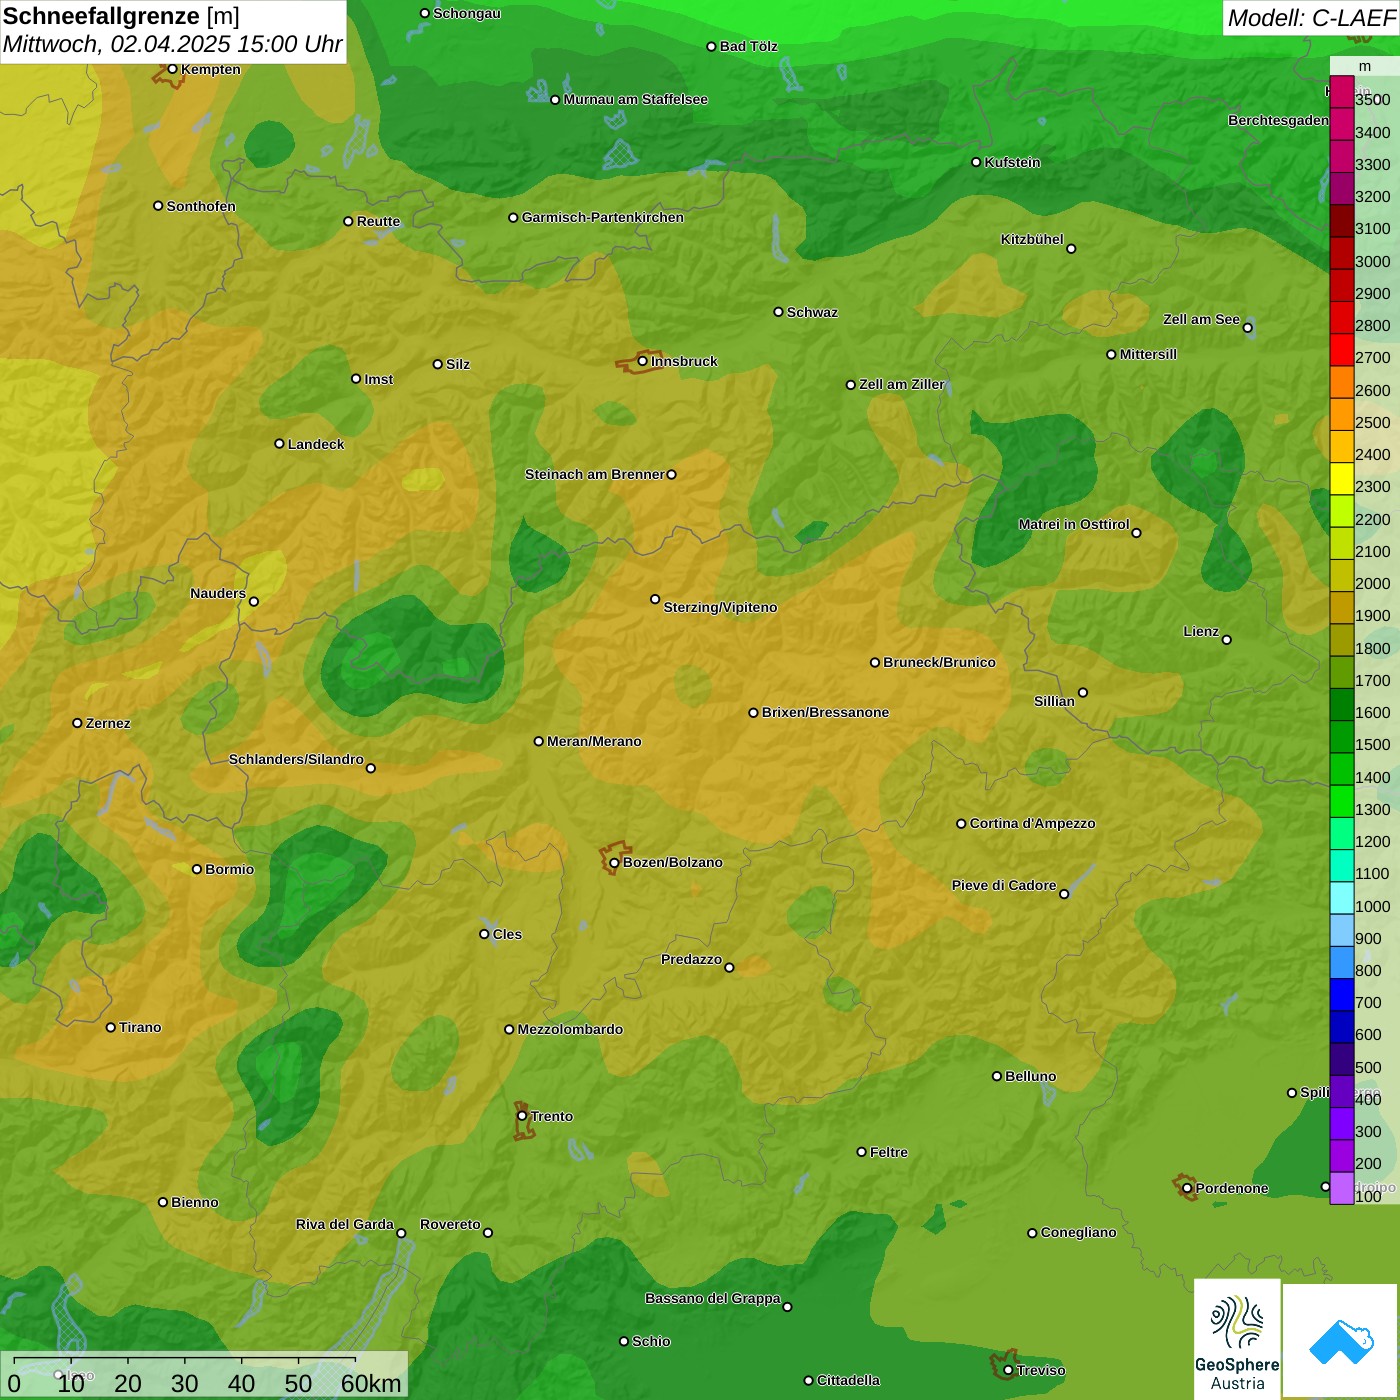Click the Trento city outline marker
The height and width of the screenshot is (1400, 1400).
(523, 1120)
